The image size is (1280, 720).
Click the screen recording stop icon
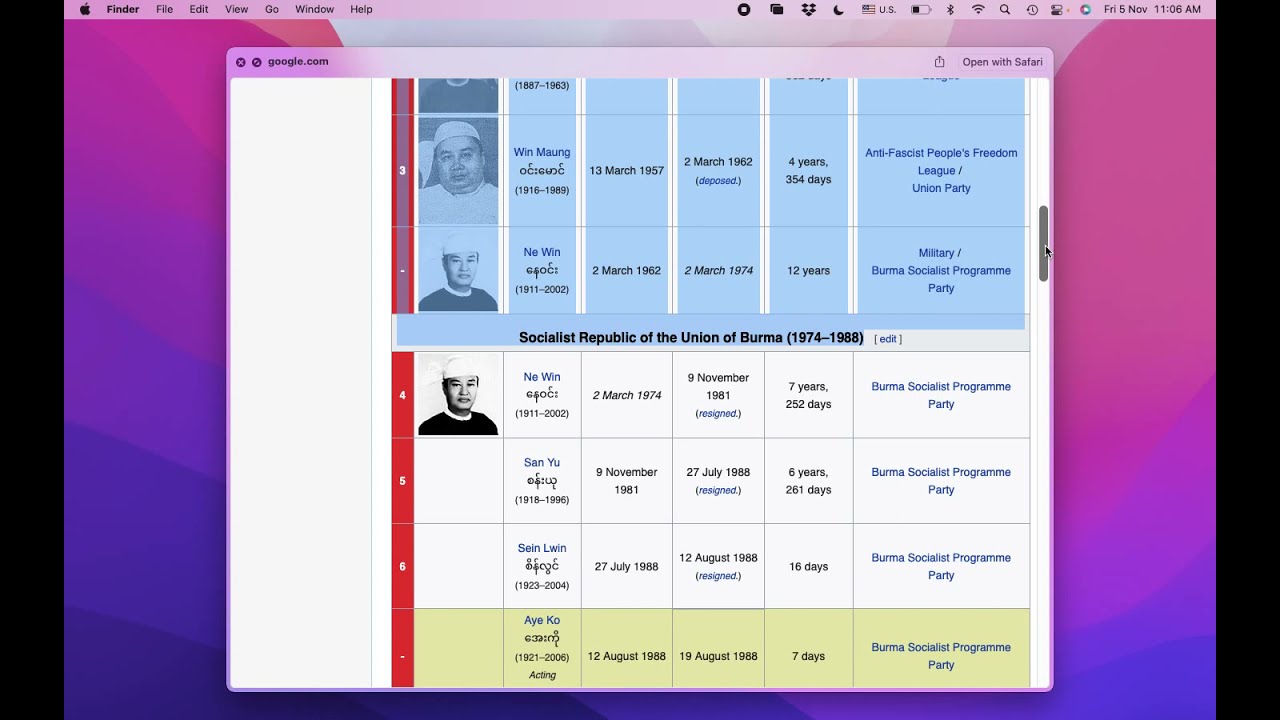(x=744, y=9)
